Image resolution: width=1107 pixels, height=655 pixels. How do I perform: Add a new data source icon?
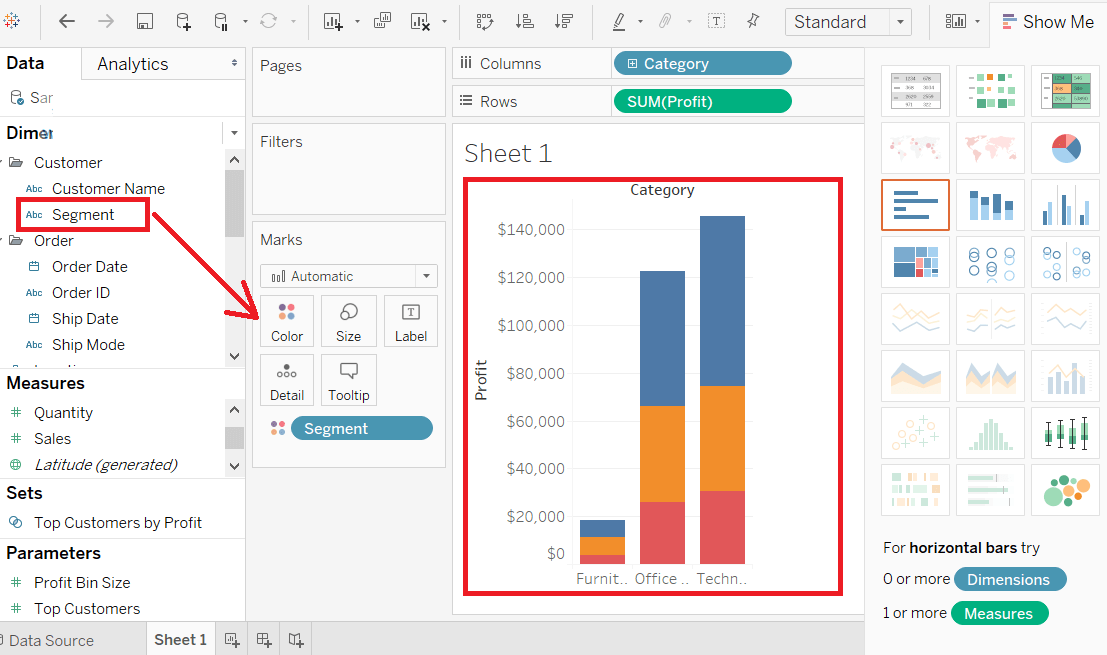pyautogui.click(x=183, y=22)
